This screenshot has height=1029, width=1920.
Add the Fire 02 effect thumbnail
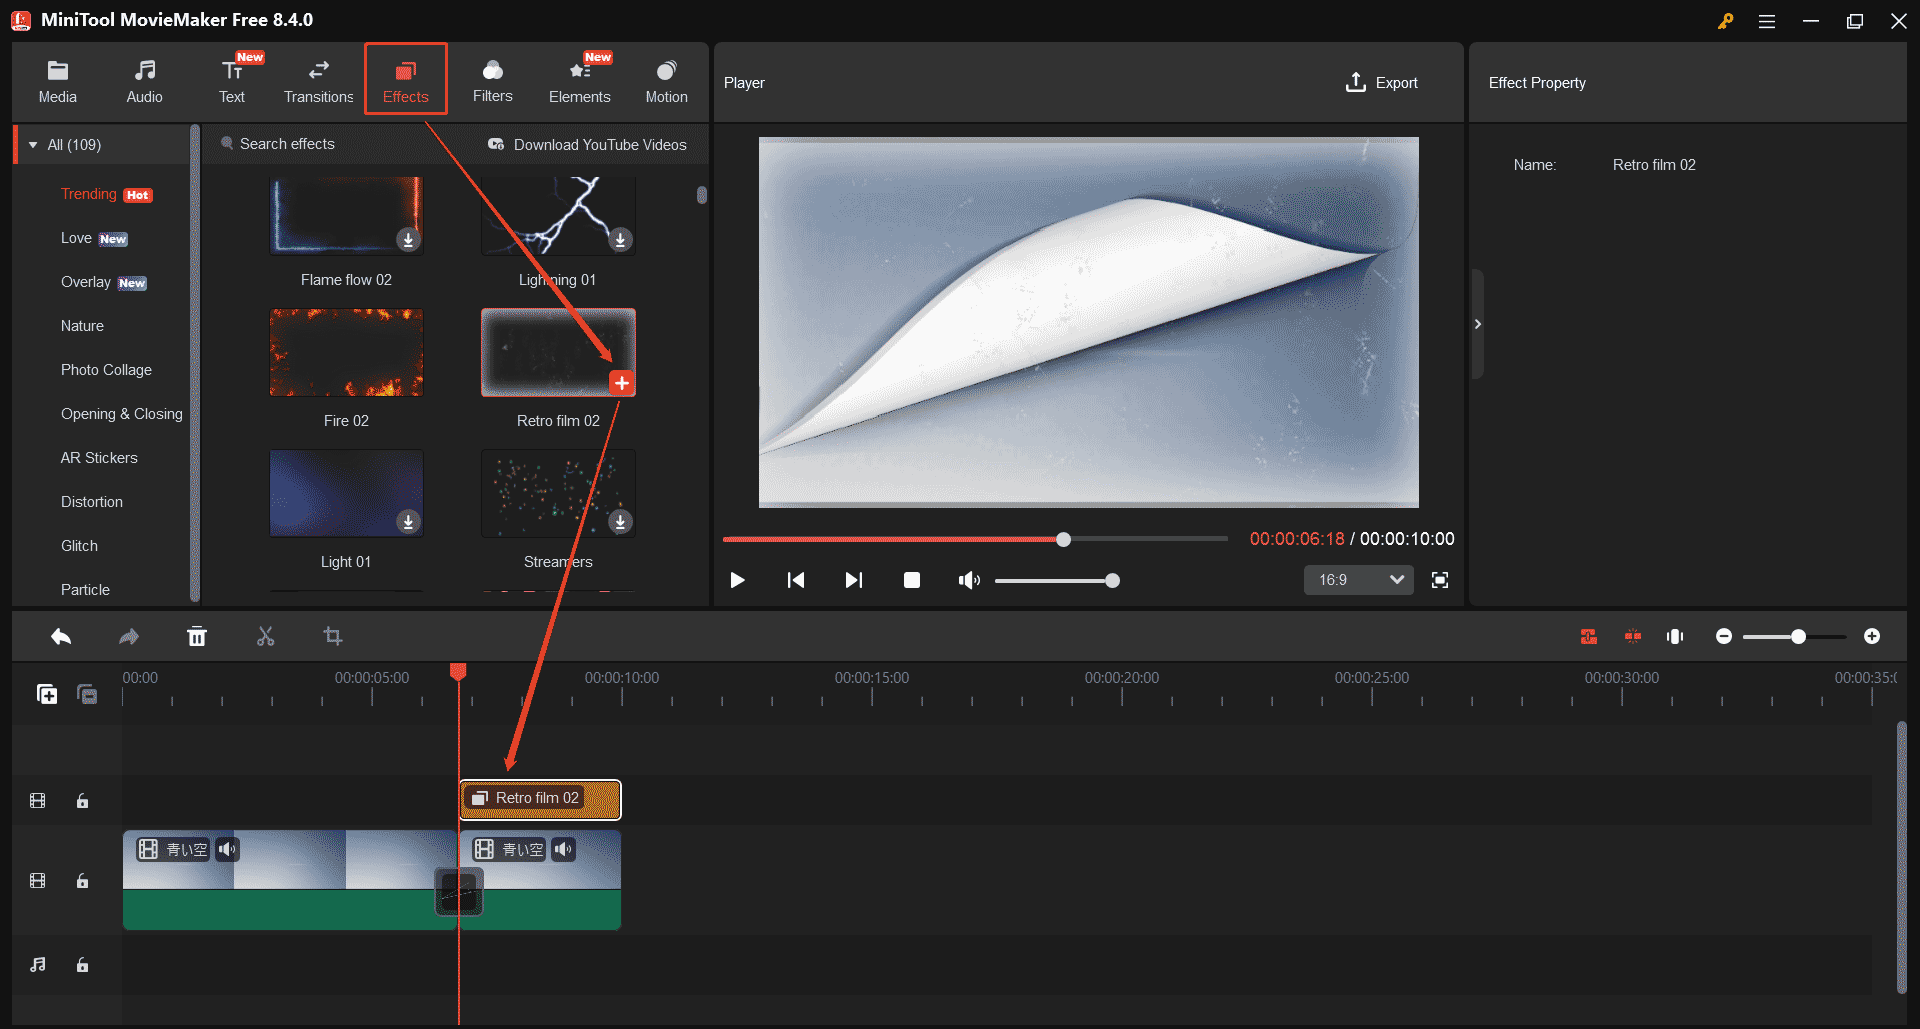click(346, 352)
